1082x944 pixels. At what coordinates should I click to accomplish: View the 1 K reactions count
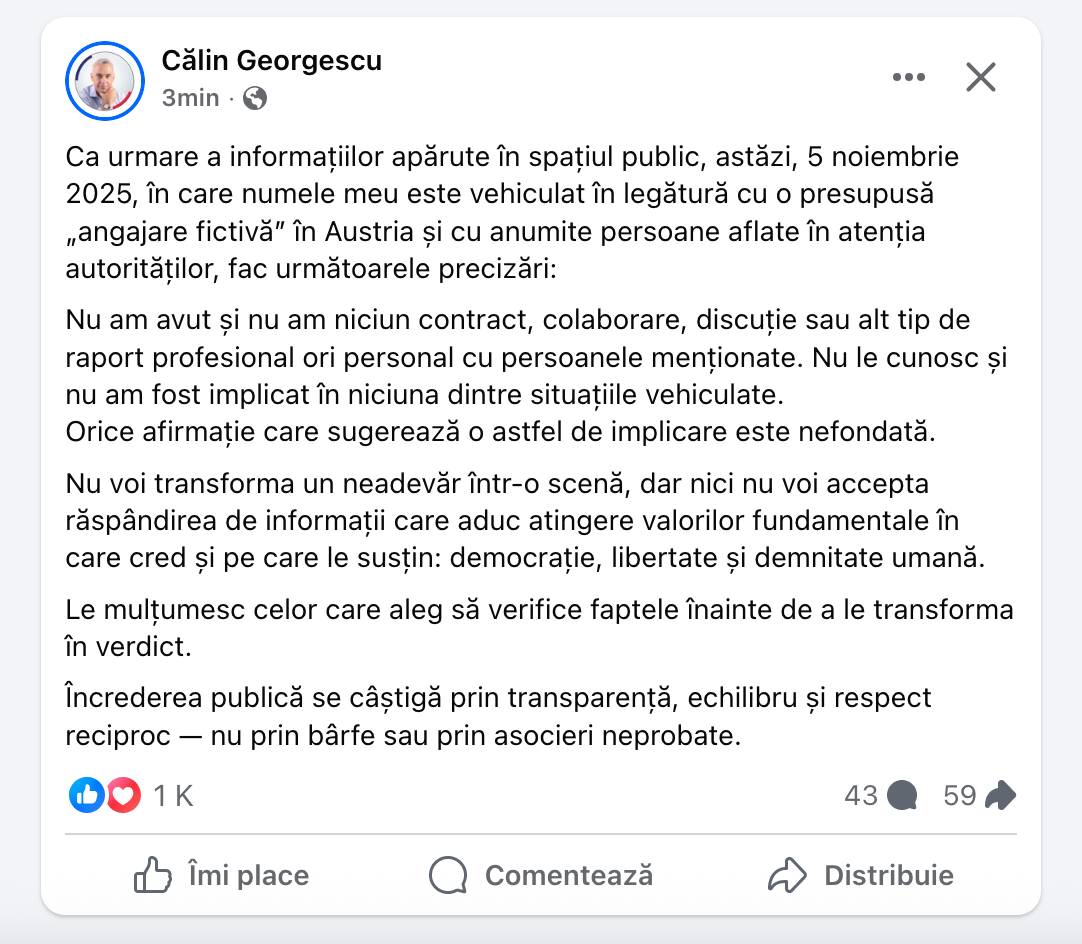173,795
